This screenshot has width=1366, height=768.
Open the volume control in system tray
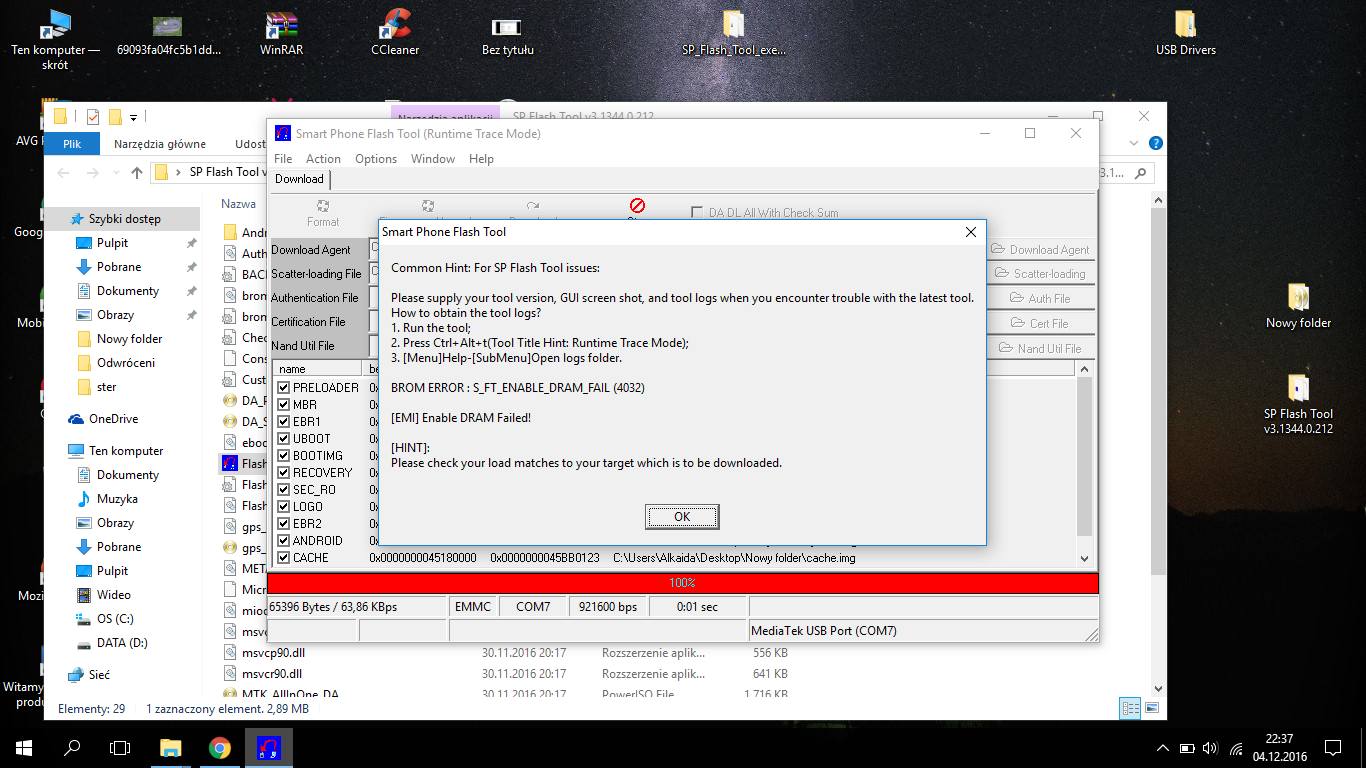(x=1211, y=748)
